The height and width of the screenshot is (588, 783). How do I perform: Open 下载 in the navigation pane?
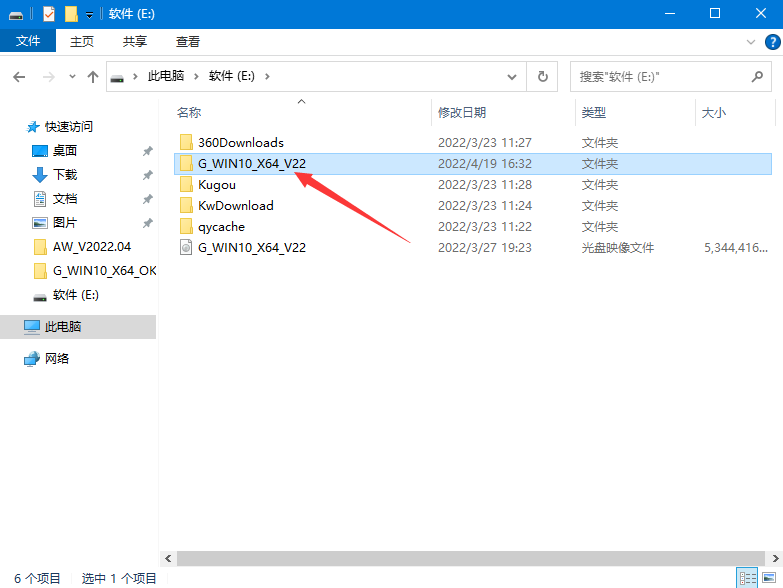coord(65,175)
